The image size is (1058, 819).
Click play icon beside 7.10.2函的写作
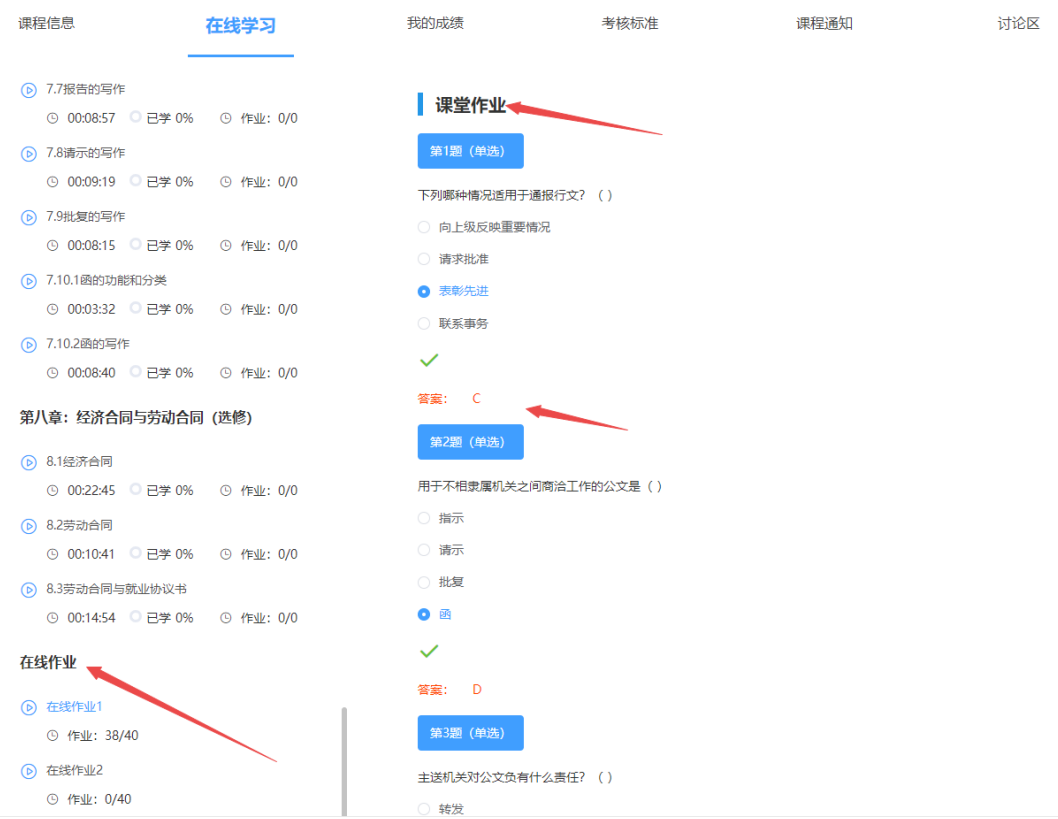[28, 345]
